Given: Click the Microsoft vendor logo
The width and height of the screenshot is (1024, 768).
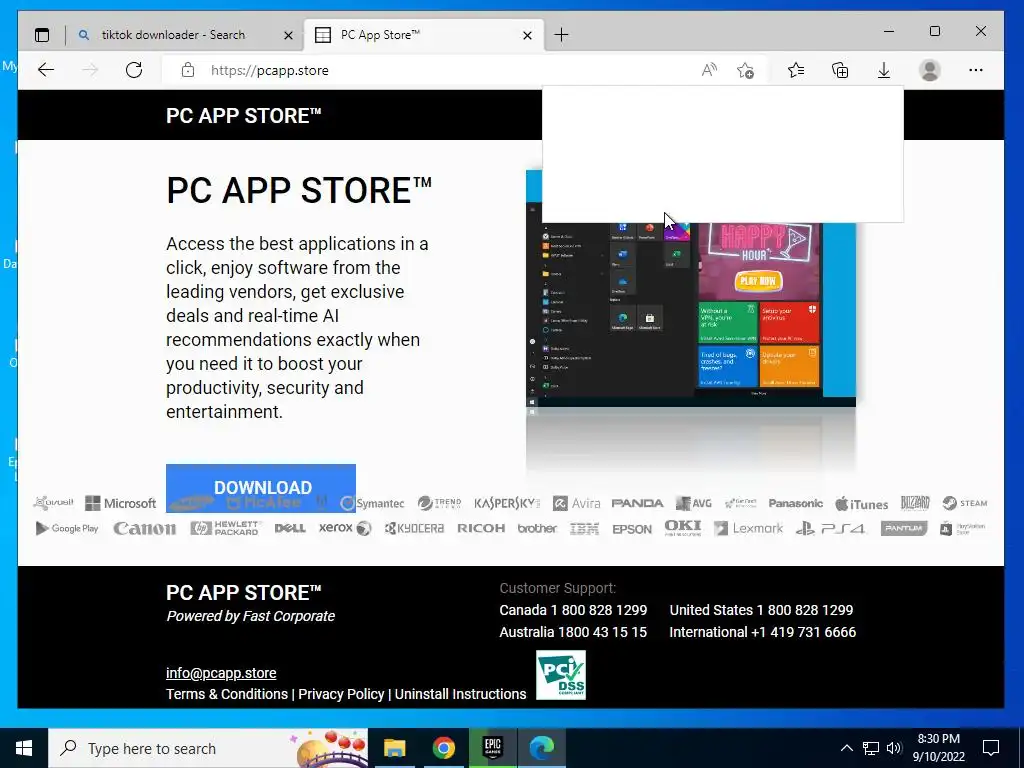Looking at the screenshot, I should tap(121, 503).
